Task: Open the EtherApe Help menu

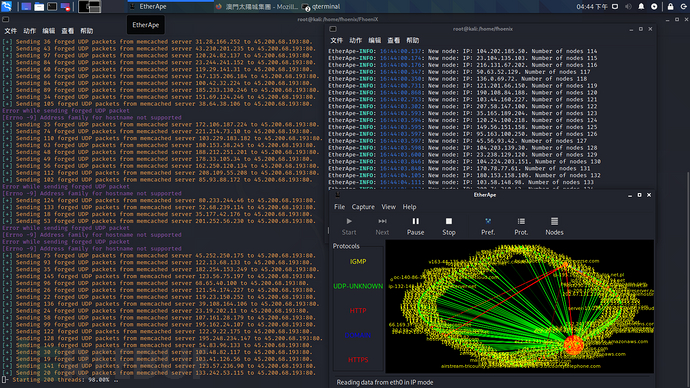Action: point(409,207)
